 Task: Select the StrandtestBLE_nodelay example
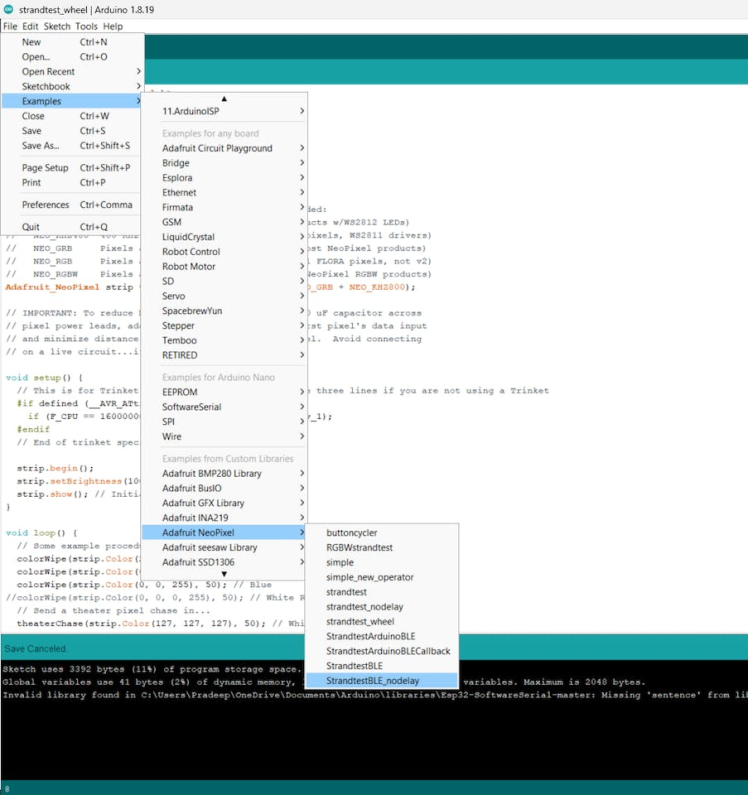(x=373, y=680)
